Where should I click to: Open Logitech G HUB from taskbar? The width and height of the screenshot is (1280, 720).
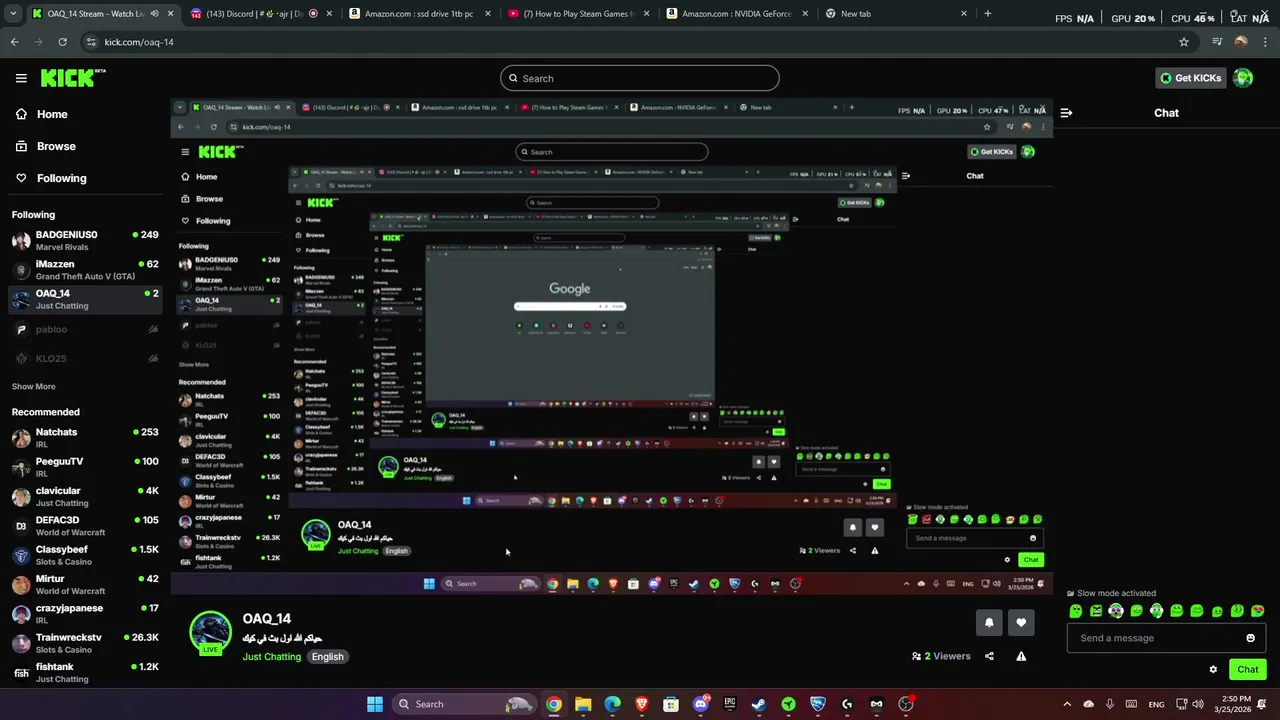pos(847,704)
